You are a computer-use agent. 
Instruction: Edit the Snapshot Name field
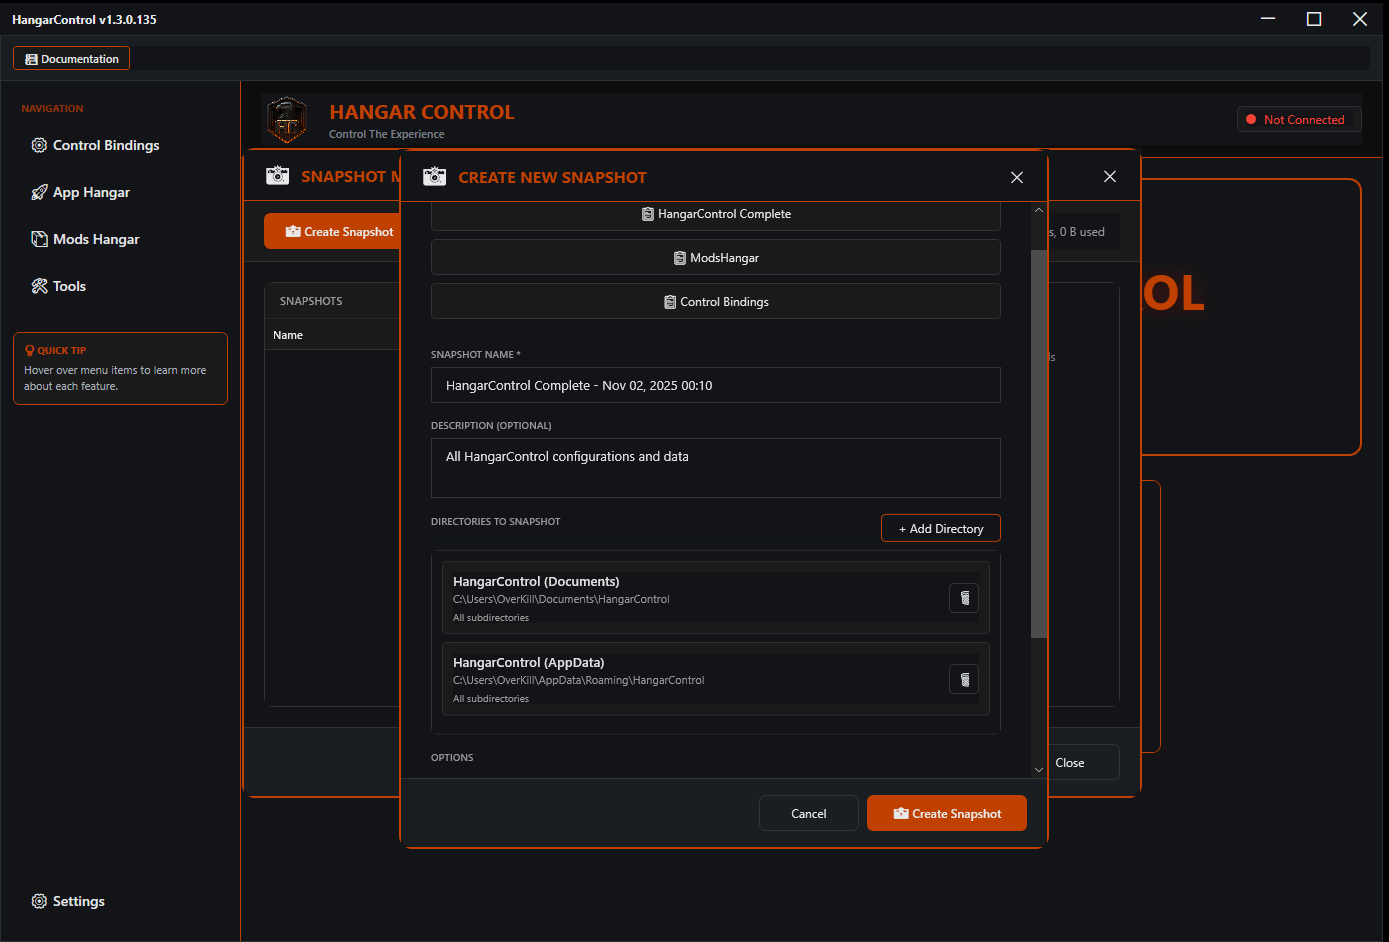[x=715, y=385]
